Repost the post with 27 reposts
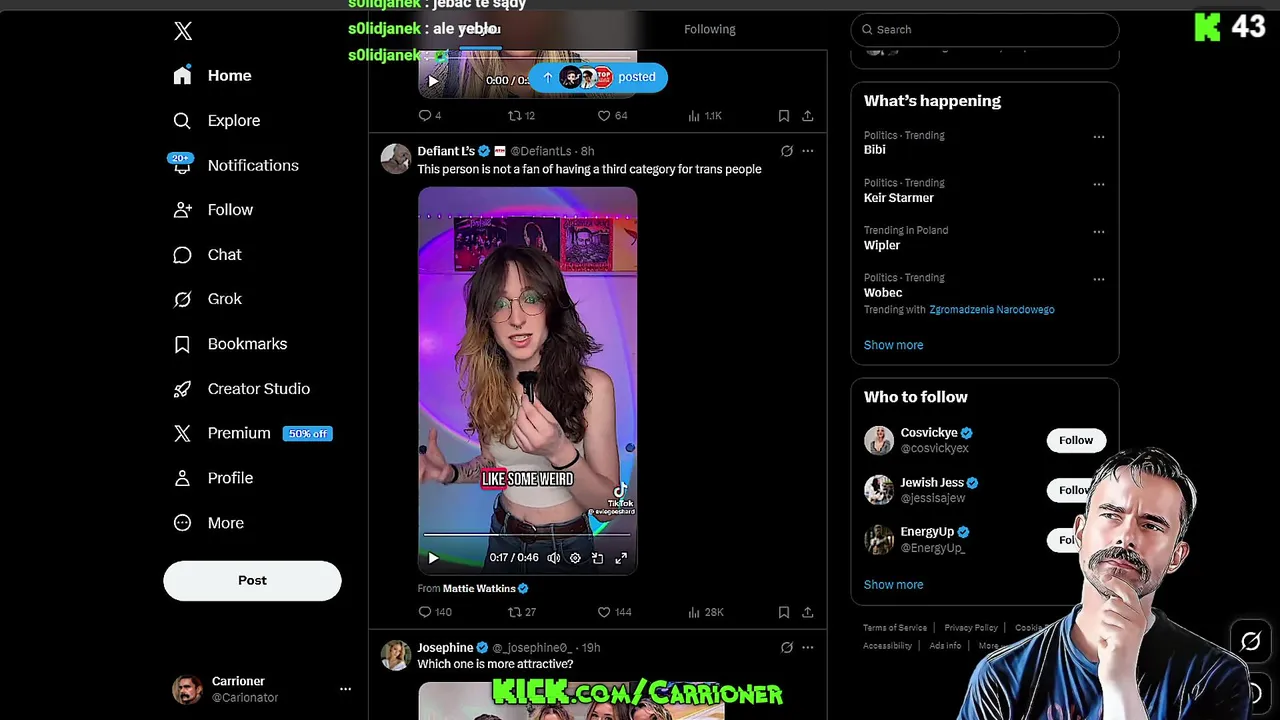Viewport: 1280px width, 720px height. 522,612
